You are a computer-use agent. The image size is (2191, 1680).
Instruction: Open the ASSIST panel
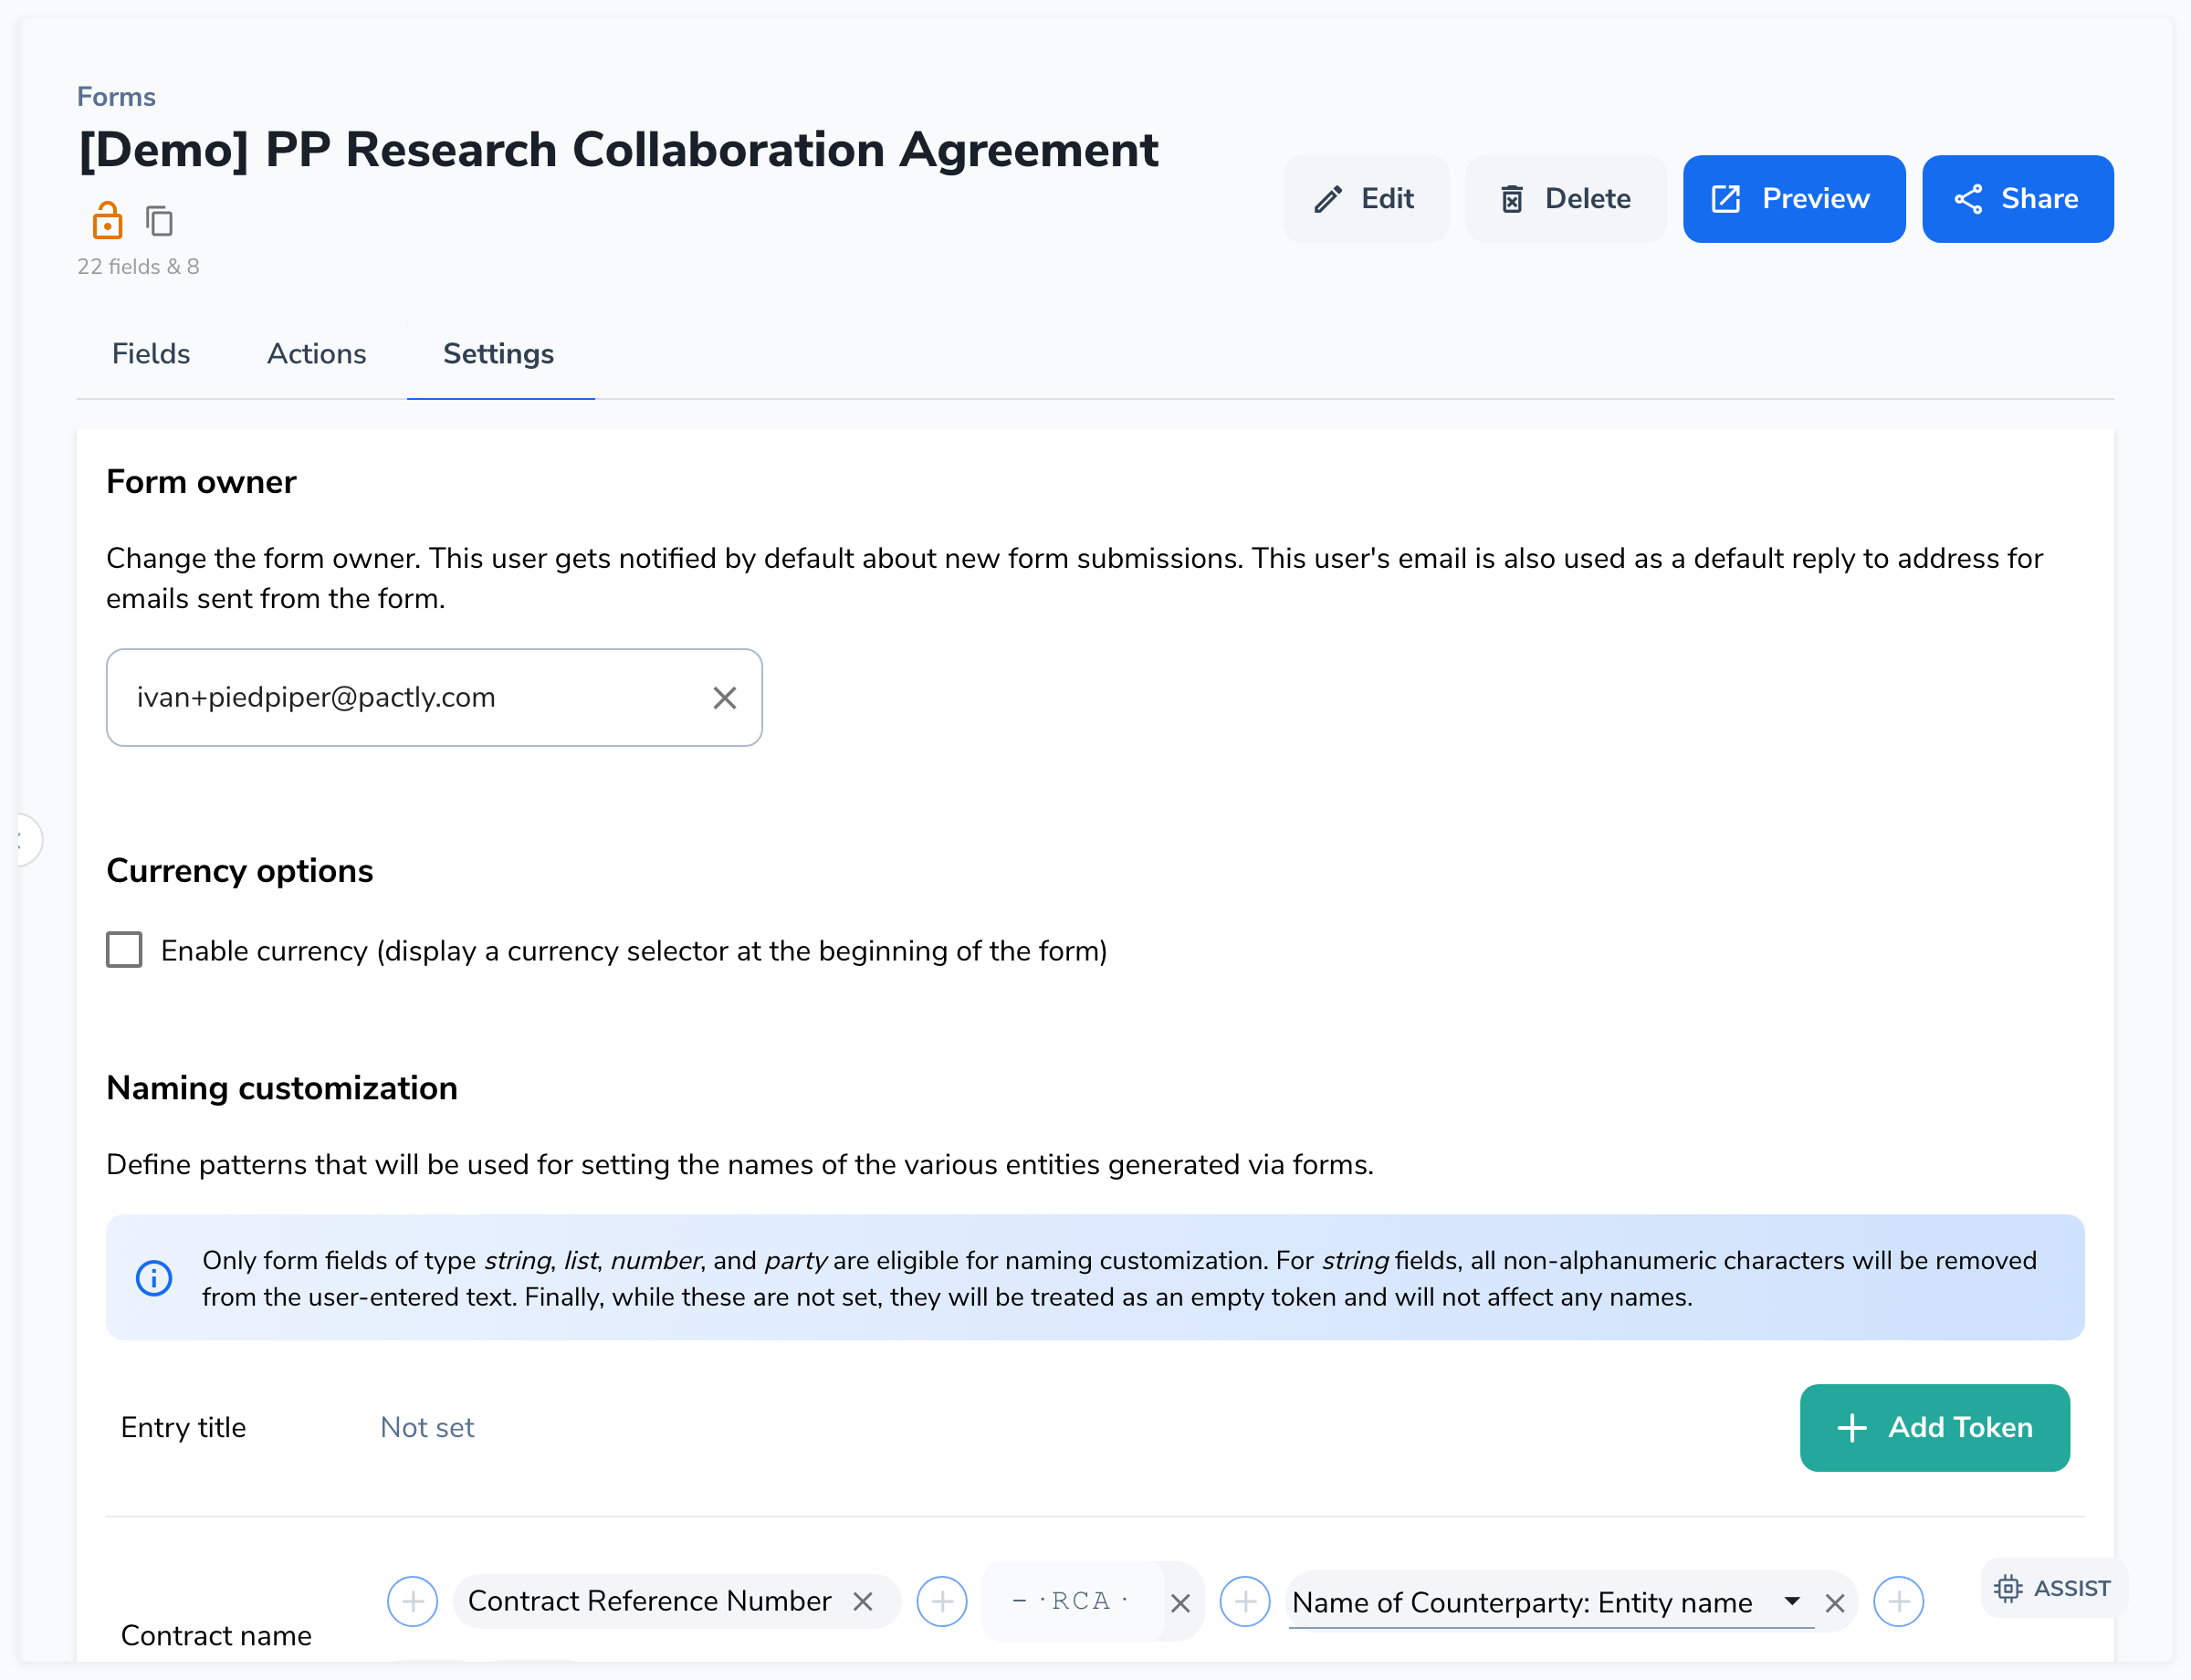click(x=2052, y=1588)
